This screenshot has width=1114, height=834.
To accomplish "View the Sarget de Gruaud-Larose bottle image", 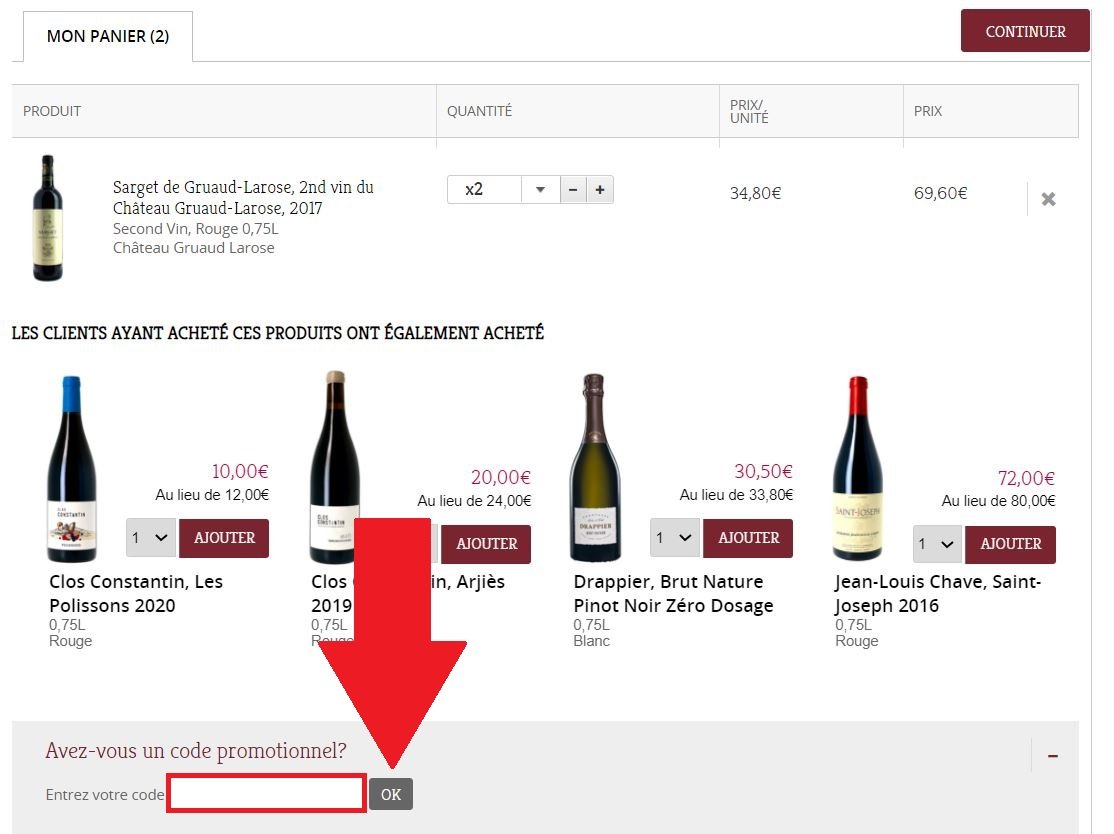I will pyautogui.click(x=48, y=218).
